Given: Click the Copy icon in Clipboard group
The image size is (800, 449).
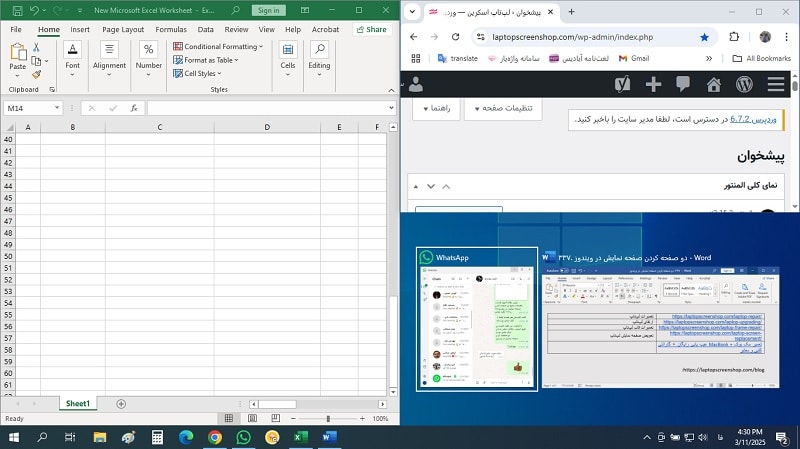Looking at the screenshot, I should (x=36, y=61).
